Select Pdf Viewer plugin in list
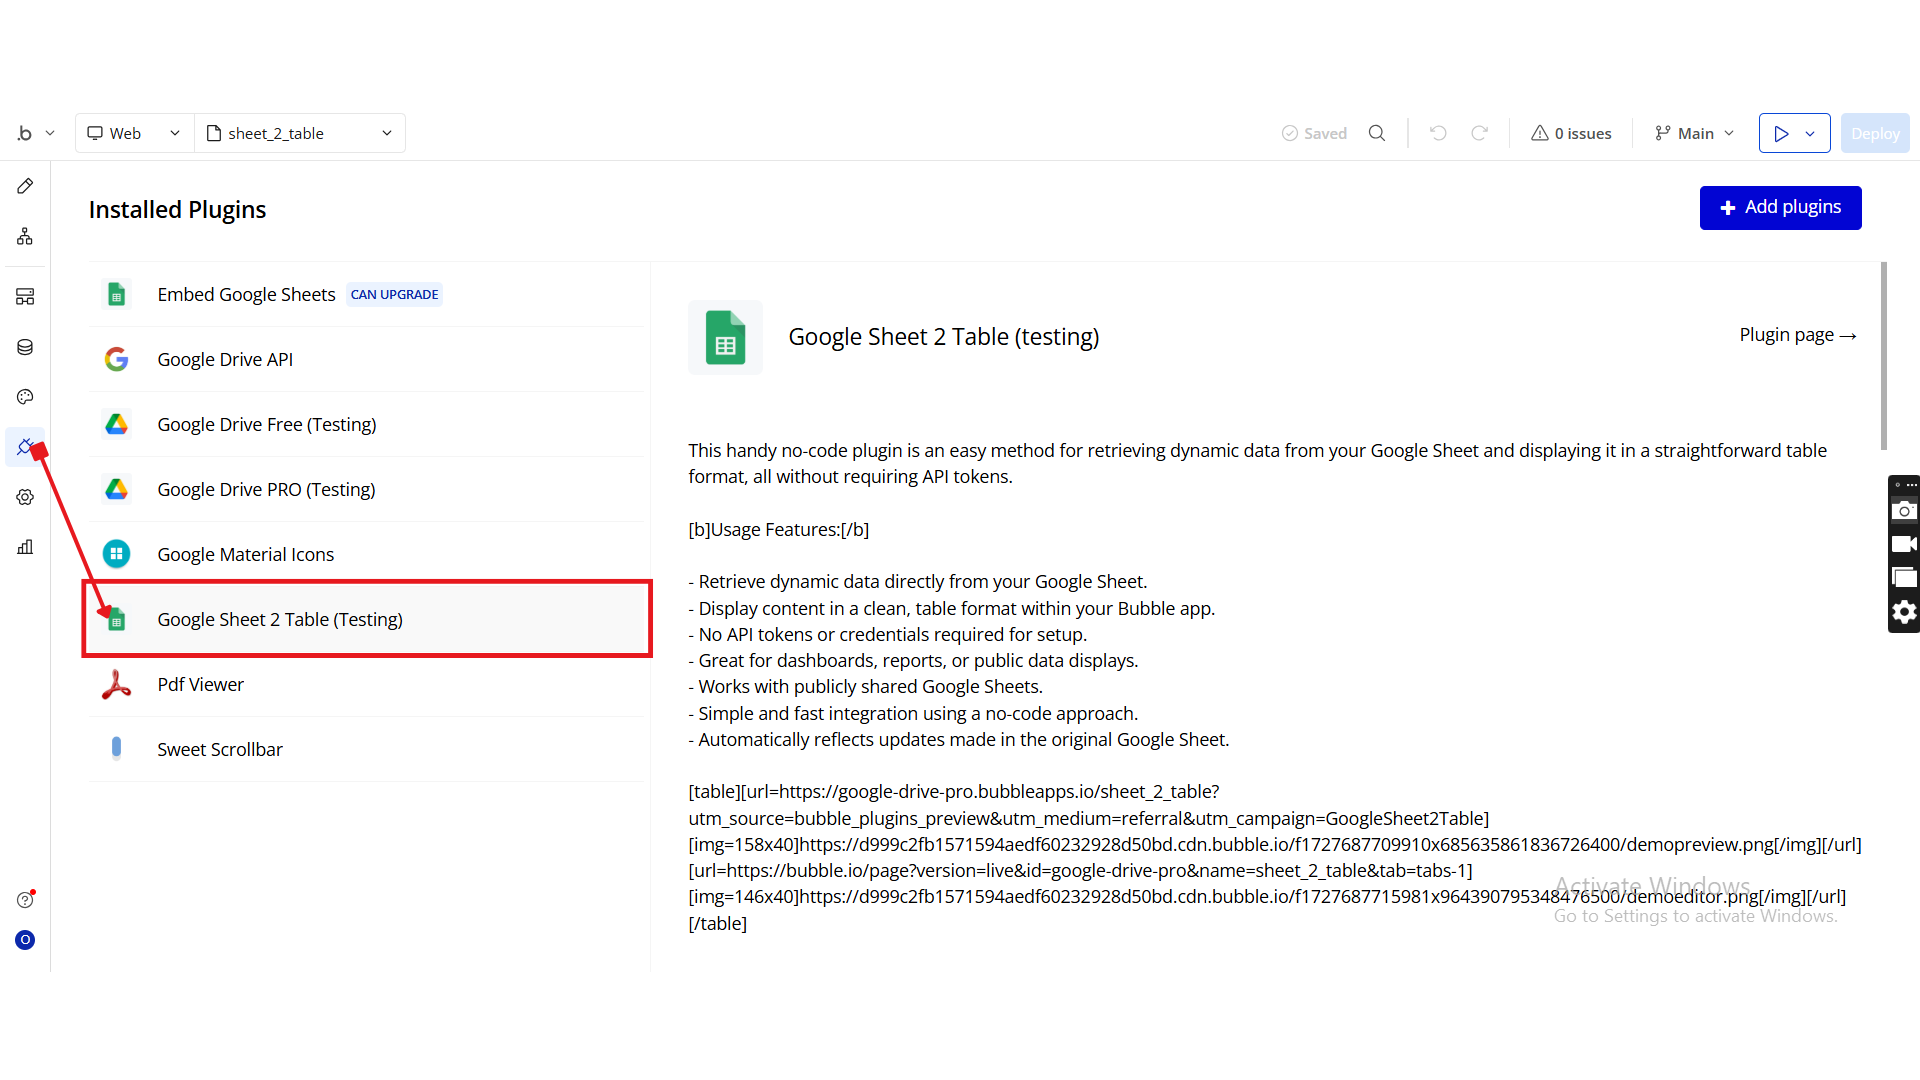Screen dimensions: 1920x1080 200,685
